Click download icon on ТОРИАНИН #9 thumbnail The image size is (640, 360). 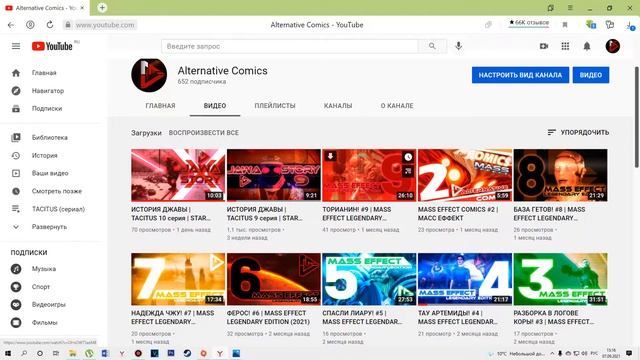[x=331, y=156]
